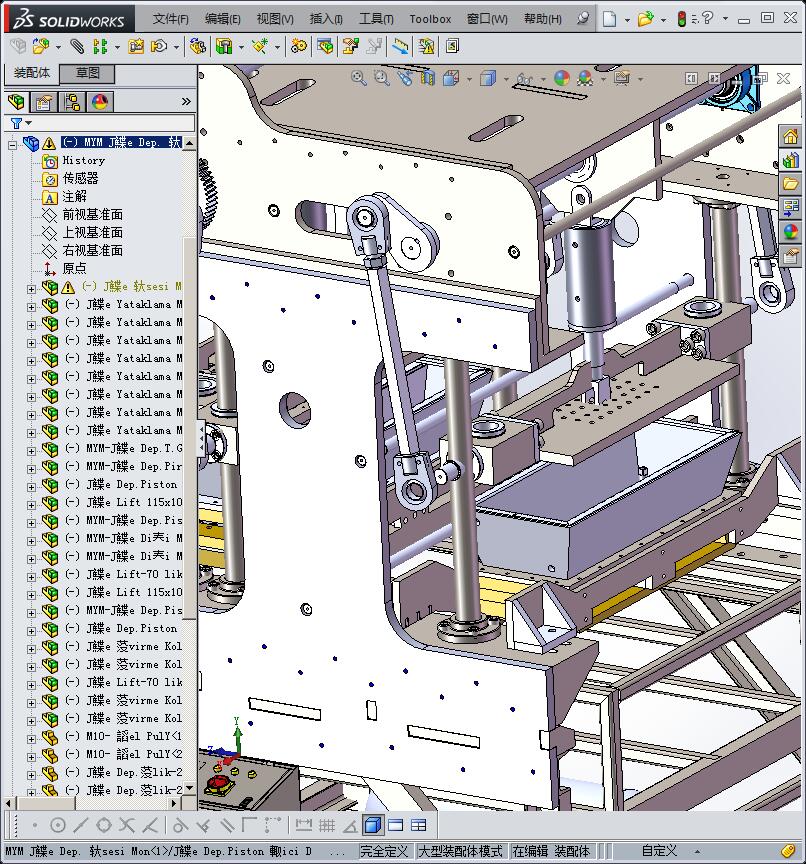Open the Custom Properties task pane
The image size is (806, 864).
[790, 256]
